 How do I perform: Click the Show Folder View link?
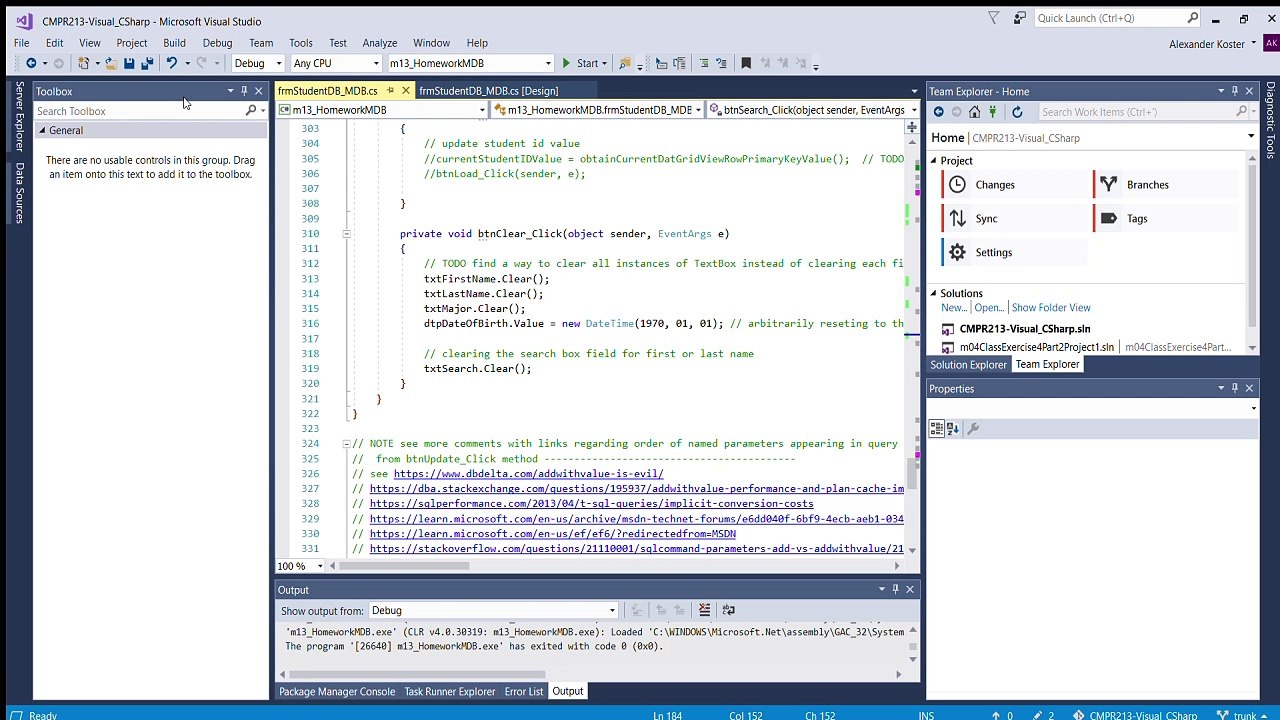(1050, 308)
